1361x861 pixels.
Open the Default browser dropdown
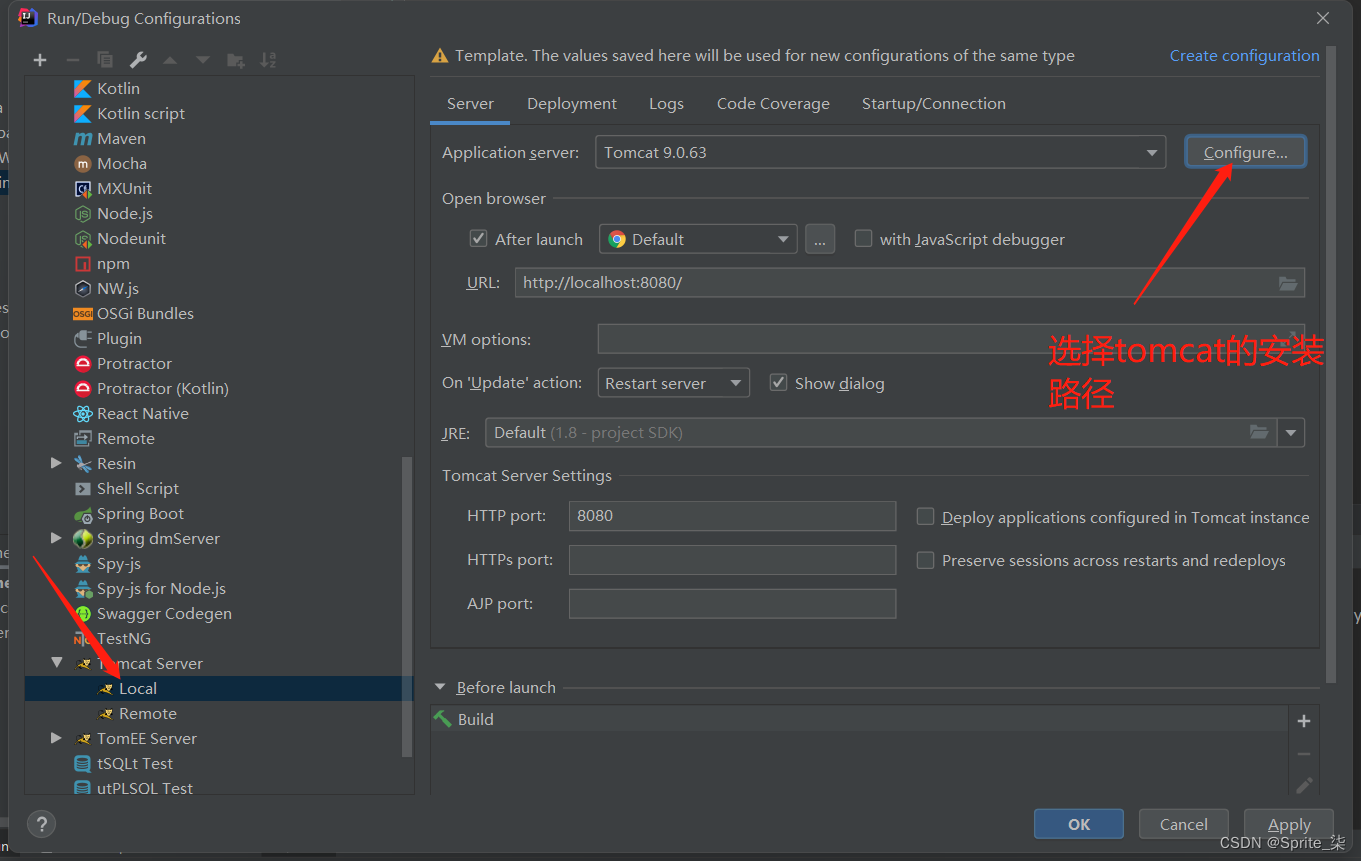coord(698,239)
